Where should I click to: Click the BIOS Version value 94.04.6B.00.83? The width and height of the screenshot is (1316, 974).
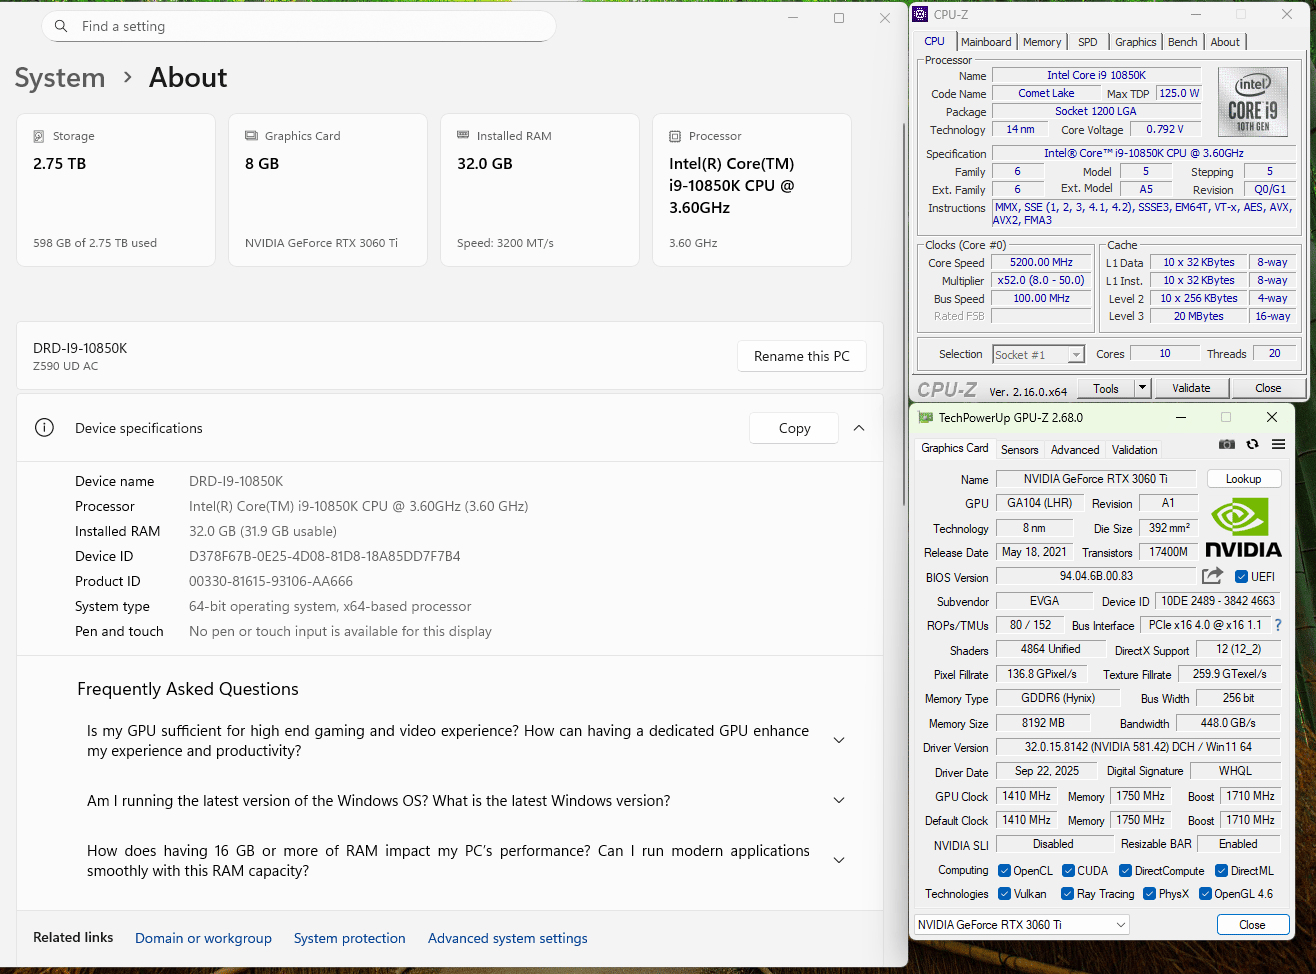click(1096, 576)
